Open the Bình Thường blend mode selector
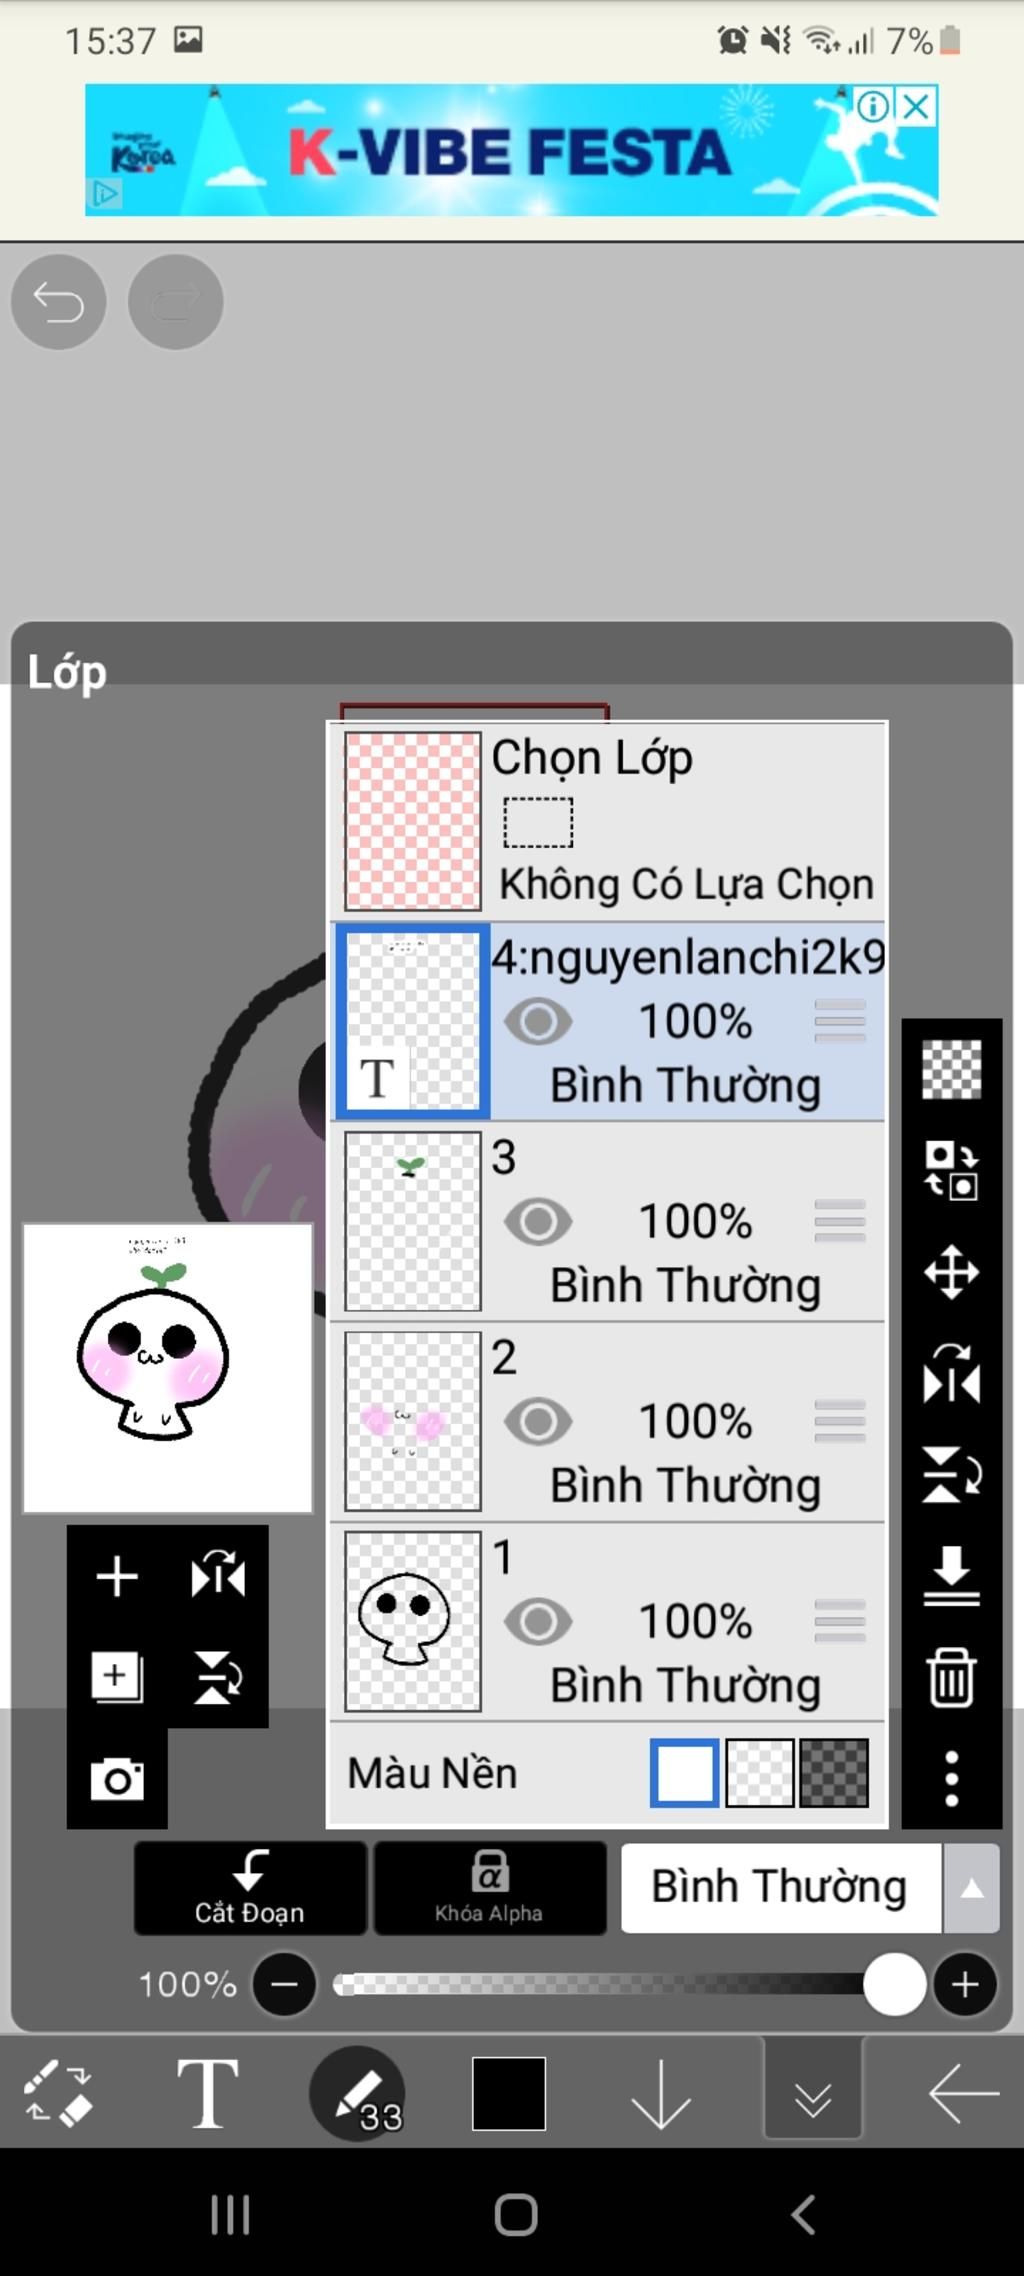Viewport: 1024px width, 2276px height. coord(781,1888)
